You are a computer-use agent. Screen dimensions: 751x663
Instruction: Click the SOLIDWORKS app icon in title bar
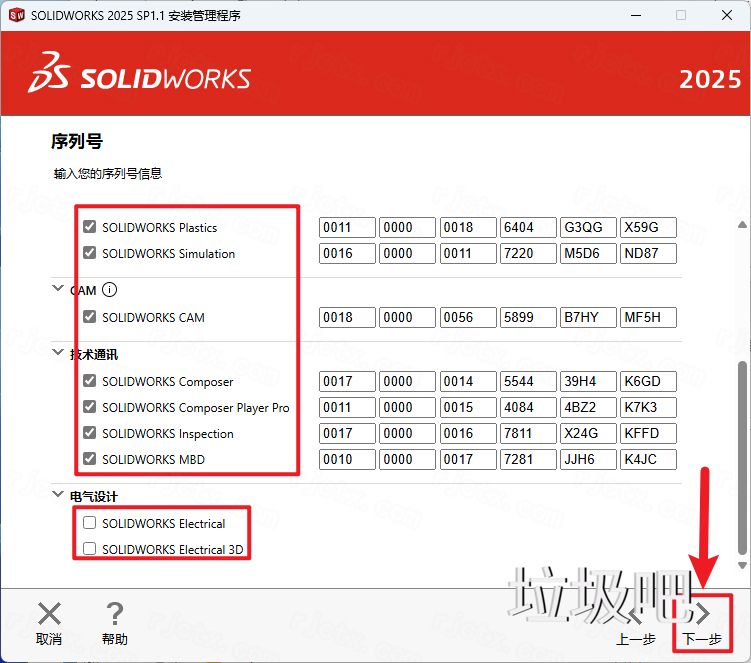click(x=17, y=15)
